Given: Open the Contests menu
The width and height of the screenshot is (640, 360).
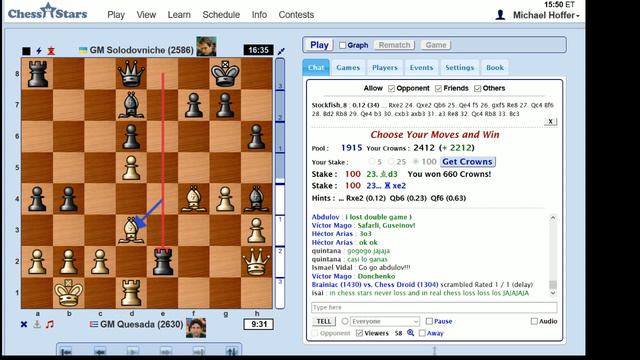Looking at the screenshot, I should 296,15.
